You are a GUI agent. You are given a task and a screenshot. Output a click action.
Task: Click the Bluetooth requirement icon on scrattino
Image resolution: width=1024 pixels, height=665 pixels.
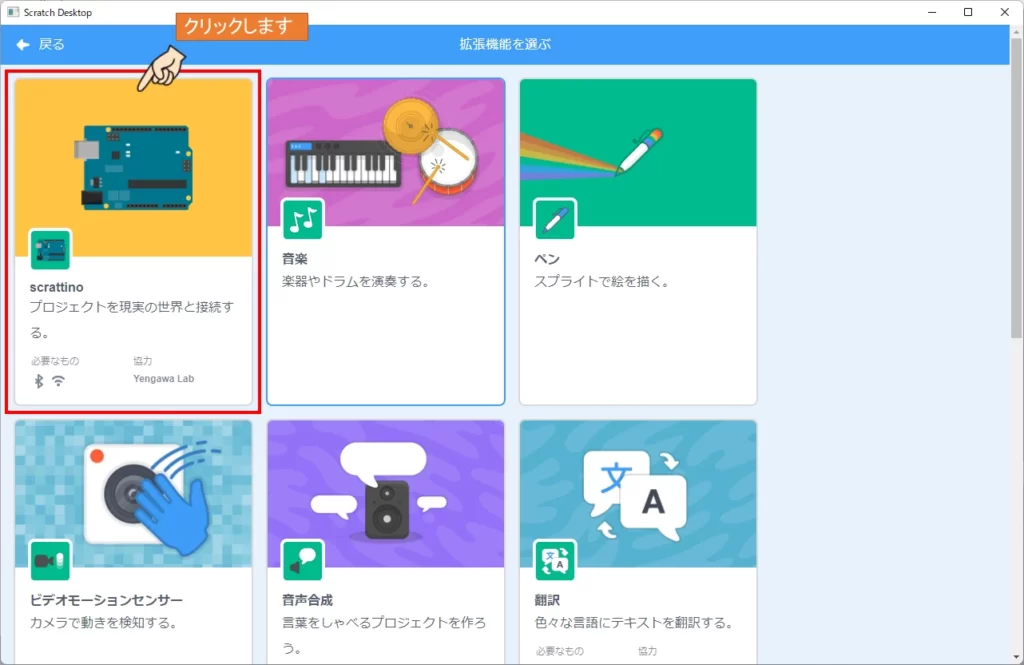39,381
